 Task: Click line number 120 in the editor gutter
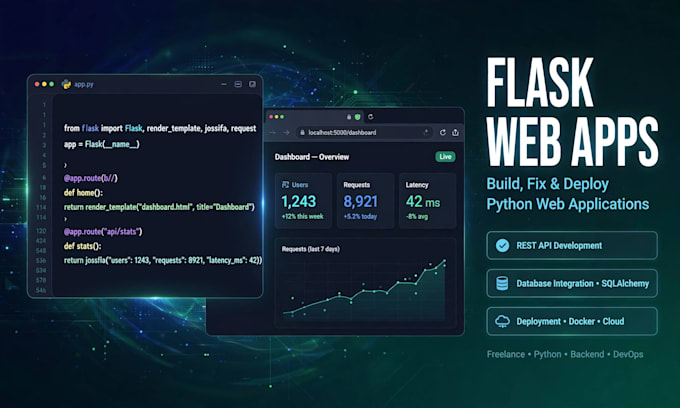coord(41,231)
